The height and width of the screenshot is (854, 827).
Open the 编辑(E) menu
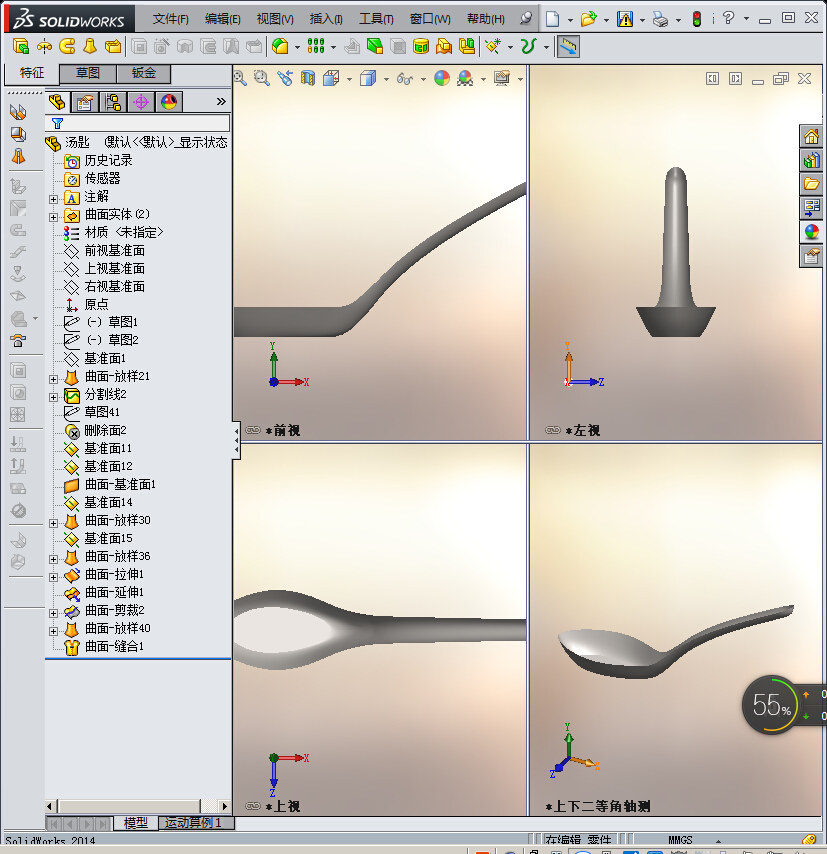point(223,19)
